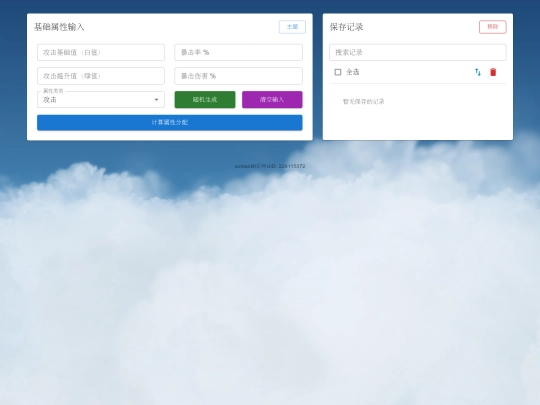Viewport: 540px width, 405px height.
Task: Click the green 随机生成 button
Action: [x=205, y=100]
